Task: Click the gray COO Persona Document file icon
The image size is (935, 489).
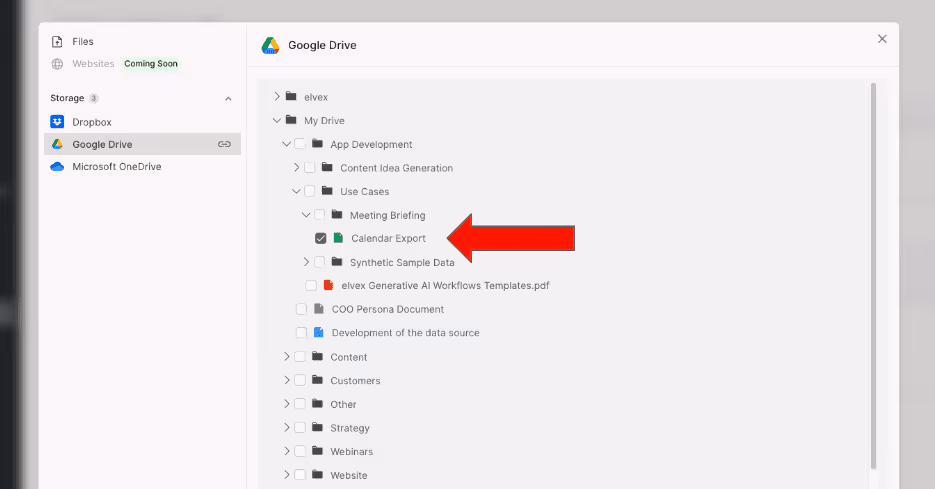Action: click(319, 309)
